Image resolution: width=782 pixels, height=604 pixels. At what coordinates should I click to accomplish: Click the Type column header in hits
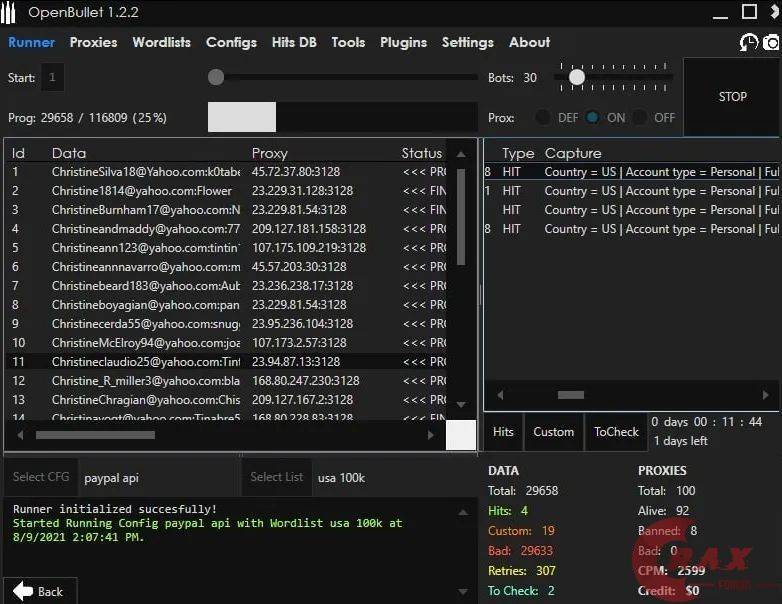[x=518, y=153]
